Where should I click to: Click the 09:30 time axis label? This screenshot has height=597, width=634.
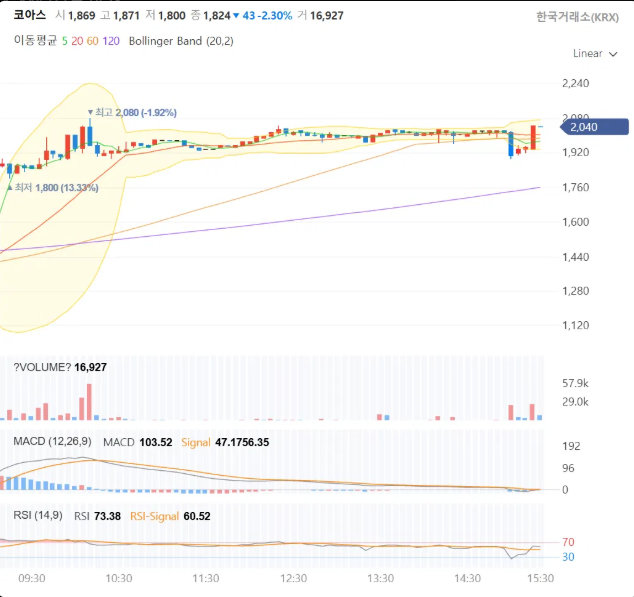(x=32, y=578)
